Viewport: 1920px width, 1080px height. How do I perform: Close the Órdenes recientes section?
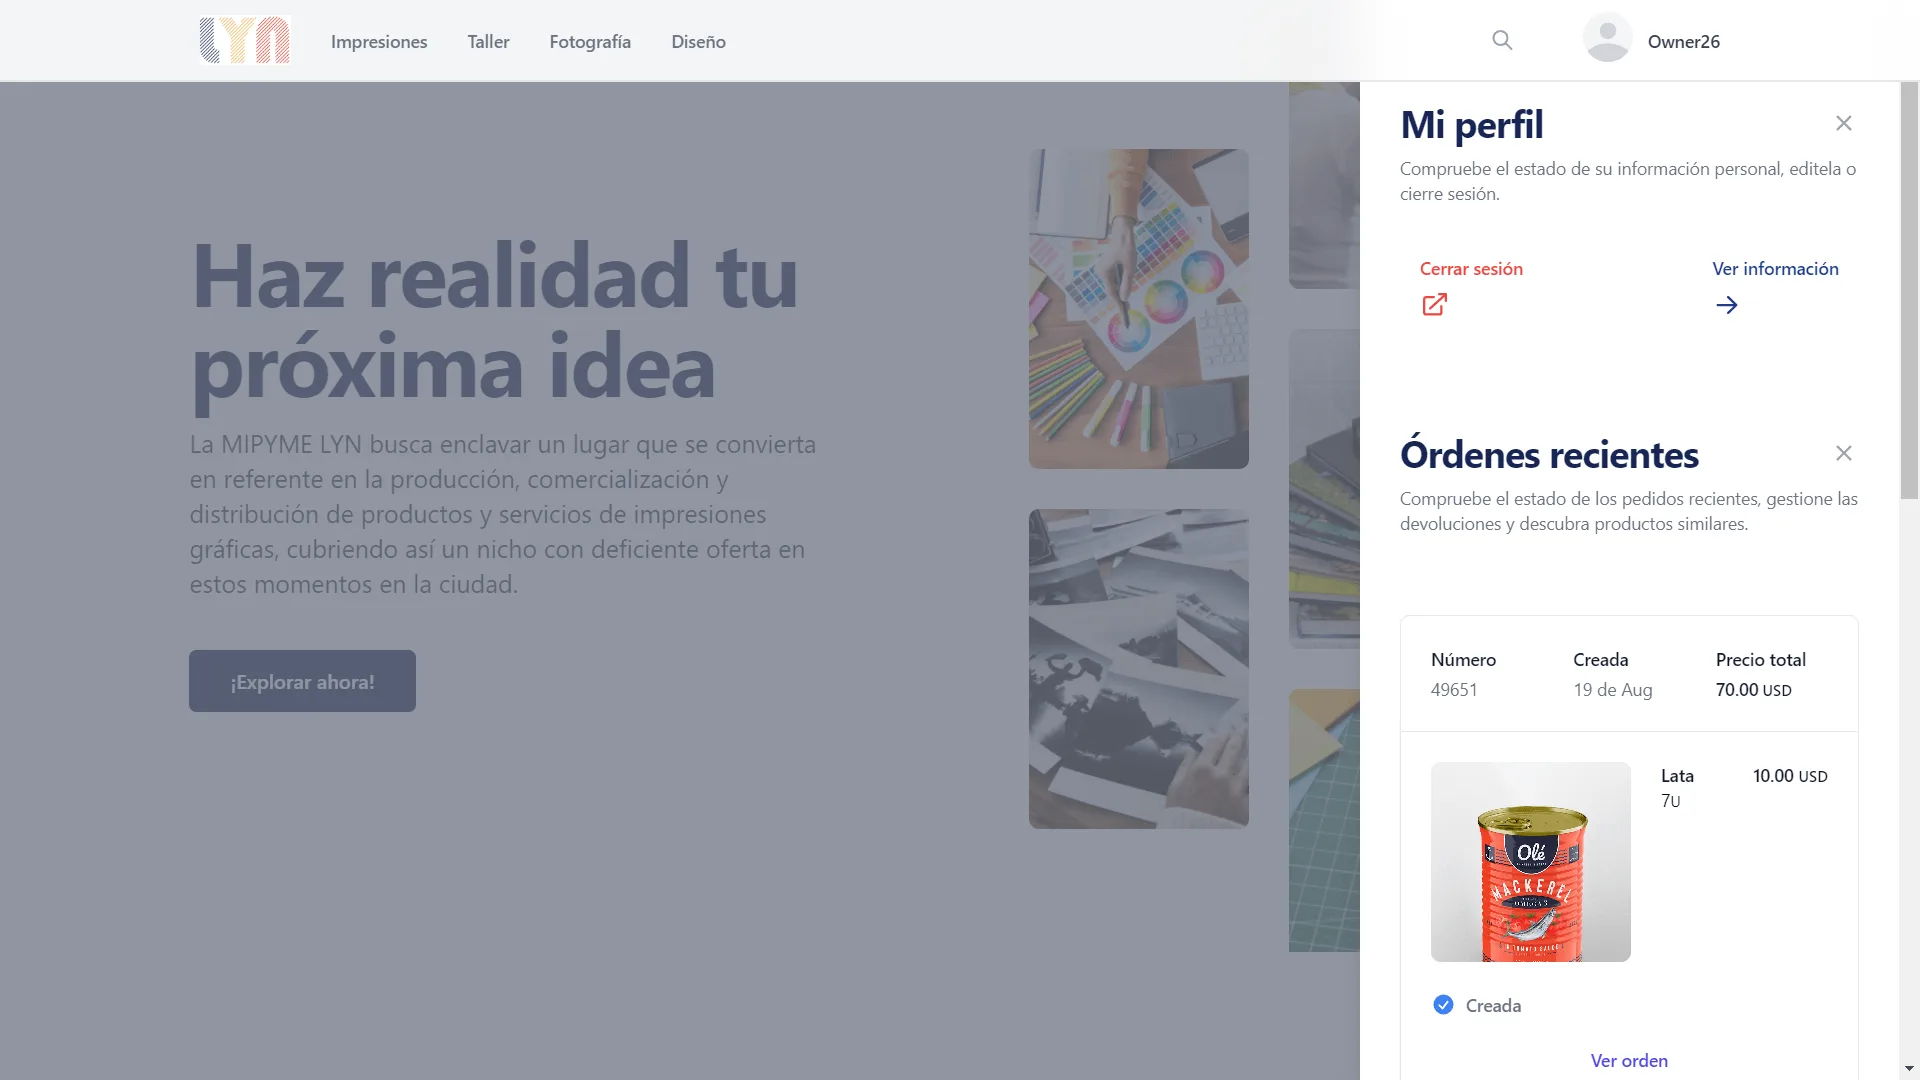point(1844,453)
